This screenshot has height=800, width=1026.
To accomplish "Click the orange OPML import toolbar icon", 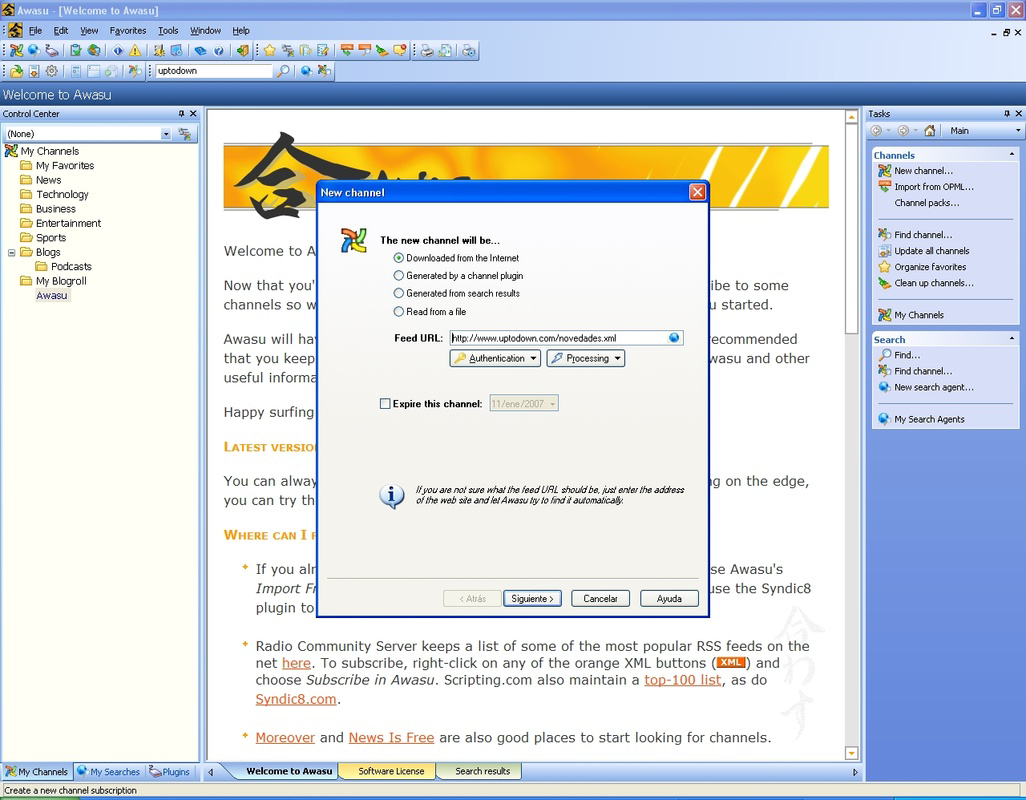I will click(x=347, y=50).
